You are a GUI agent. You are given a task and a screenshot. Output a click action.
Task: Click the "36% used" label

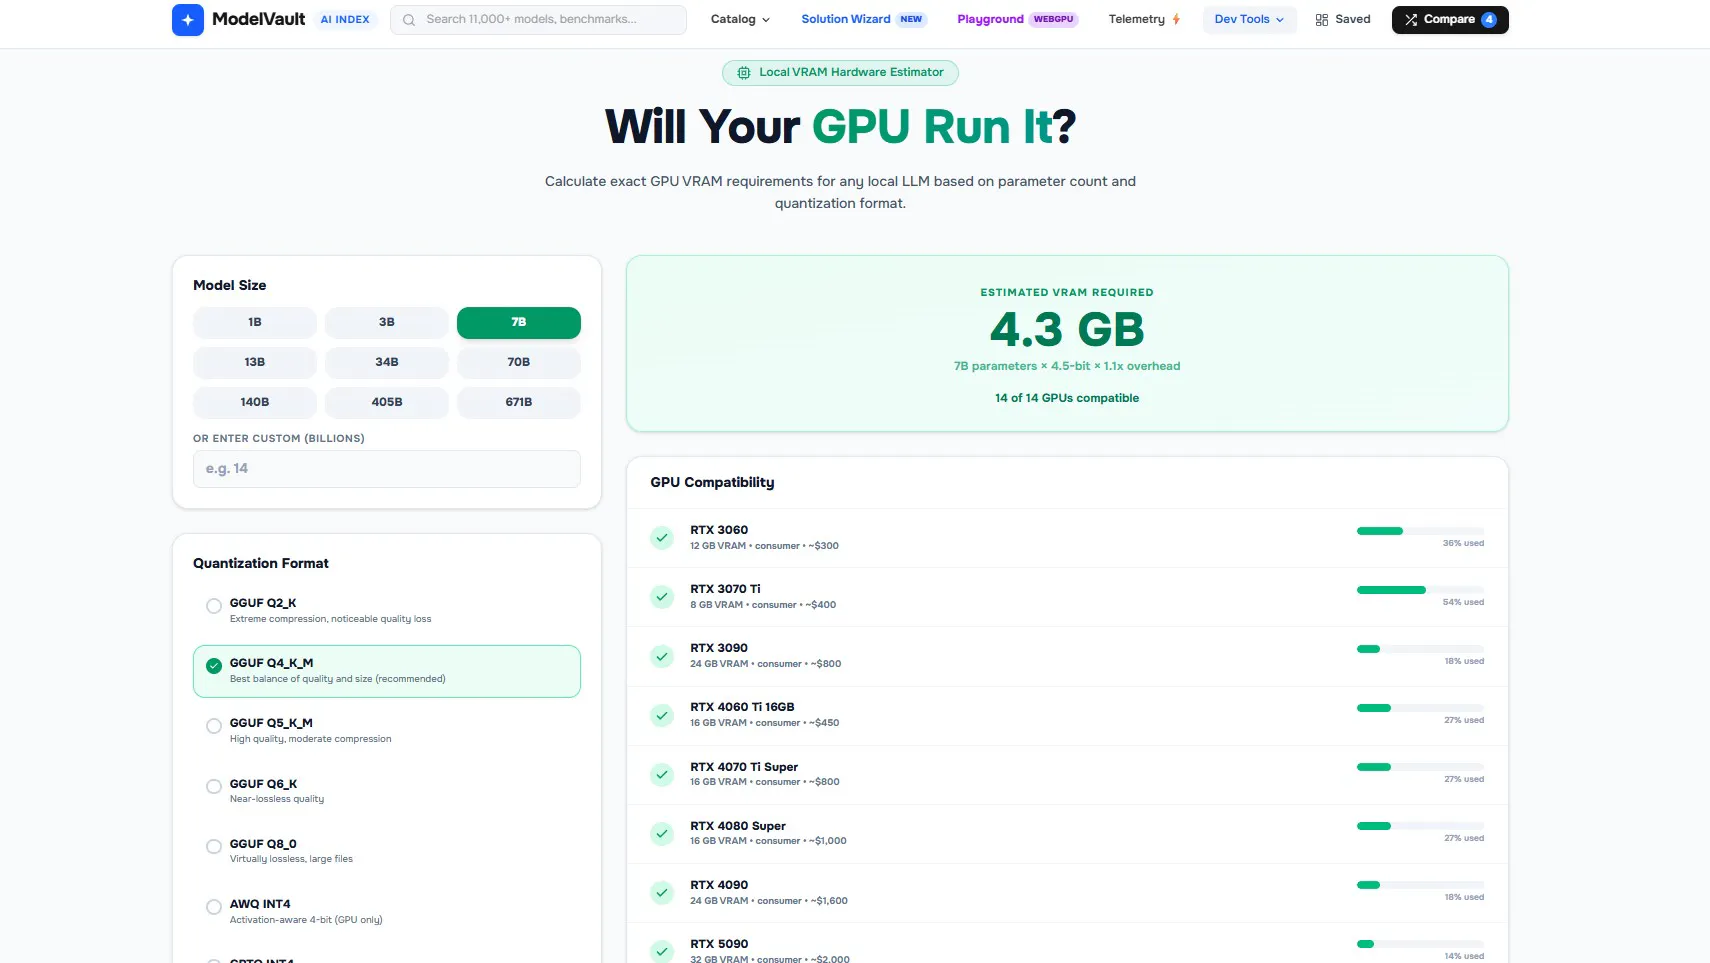click(1463, 543)
